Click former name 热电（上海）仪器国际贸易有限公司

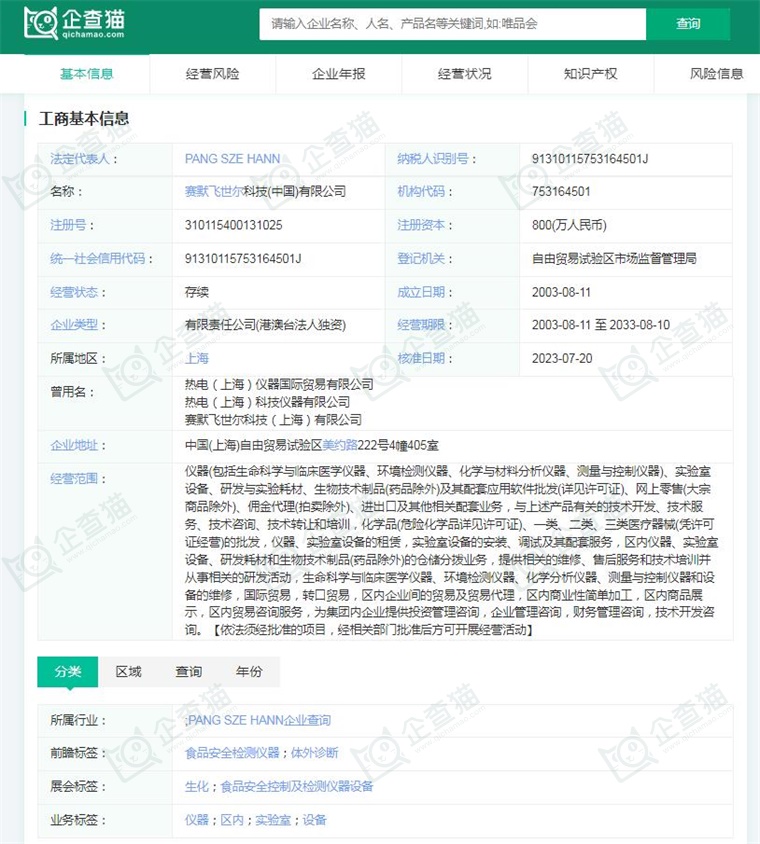pyautogui.click(x=279, y=384)
